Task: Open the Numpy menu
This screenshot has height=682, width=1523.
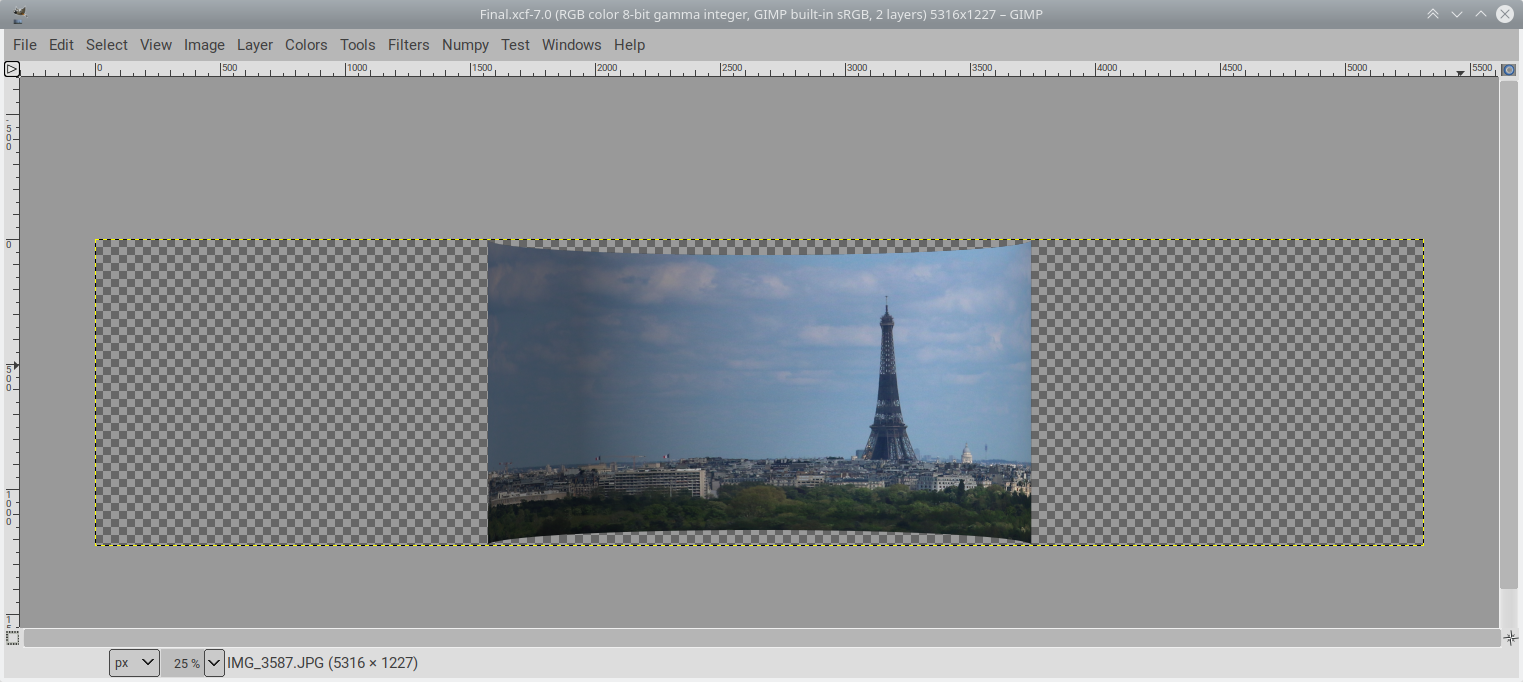Action: [465, 45]
